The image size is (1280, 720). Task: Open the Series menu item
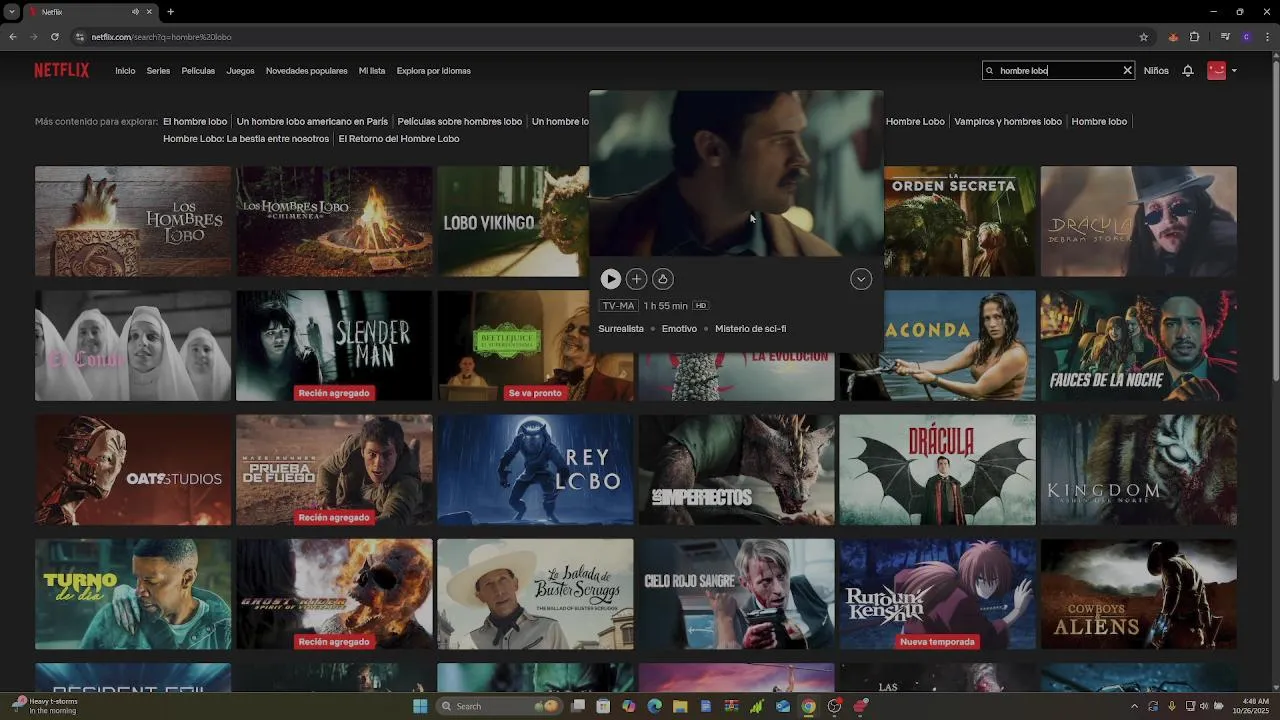pyautogui.click(x=158, y=71)
